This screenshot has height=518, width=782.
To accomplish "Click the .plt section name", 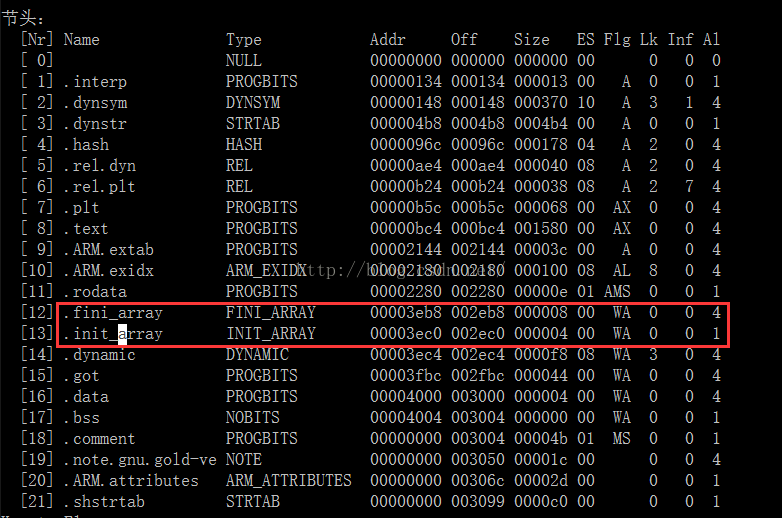I will click(82, 207).
